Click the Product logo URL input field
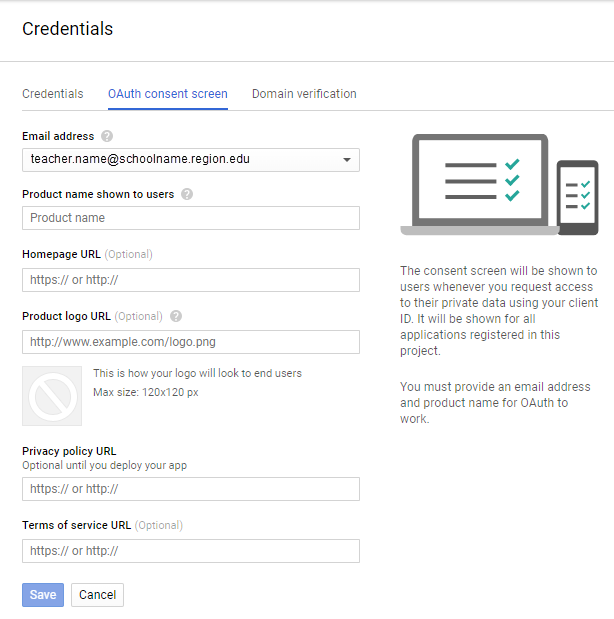This screenshot has height=619, width=614. pyautogui.click(x=190, y=342)
